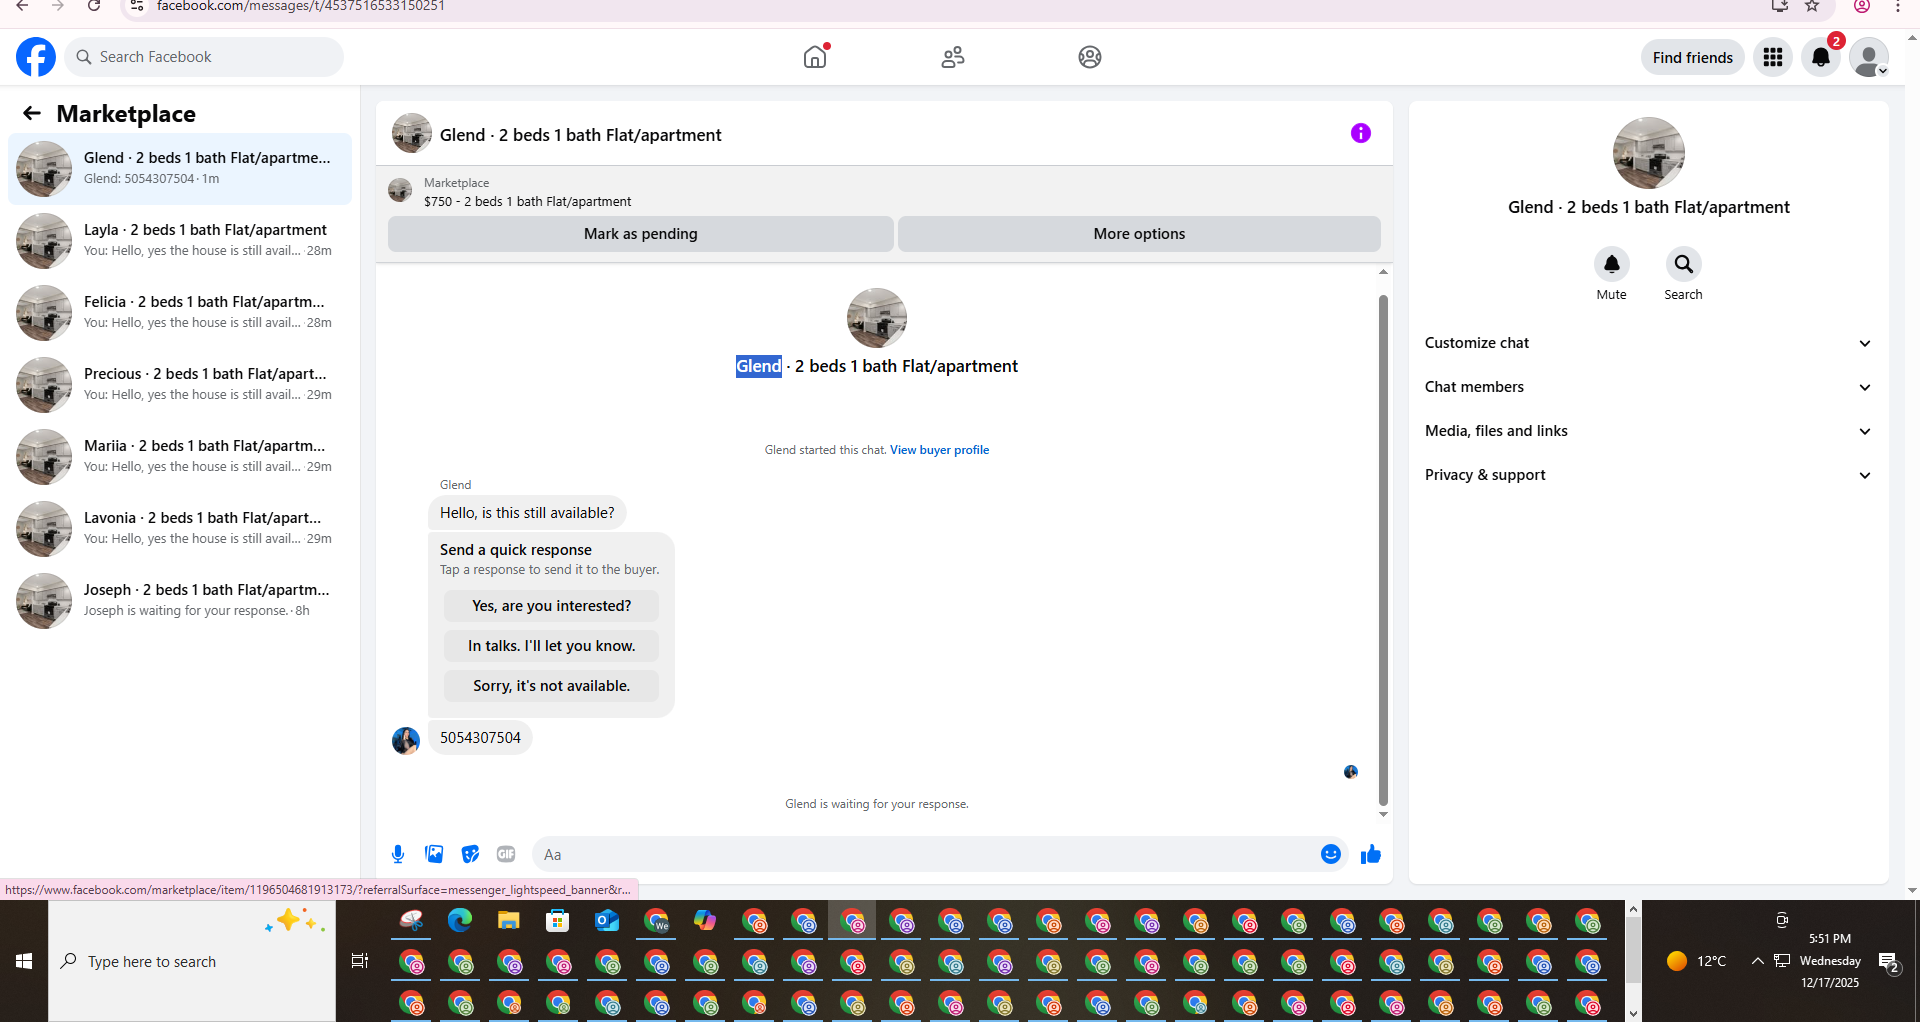Attach a file with the photo icon
The image size is (1920, 1022).
pos(434,854)
